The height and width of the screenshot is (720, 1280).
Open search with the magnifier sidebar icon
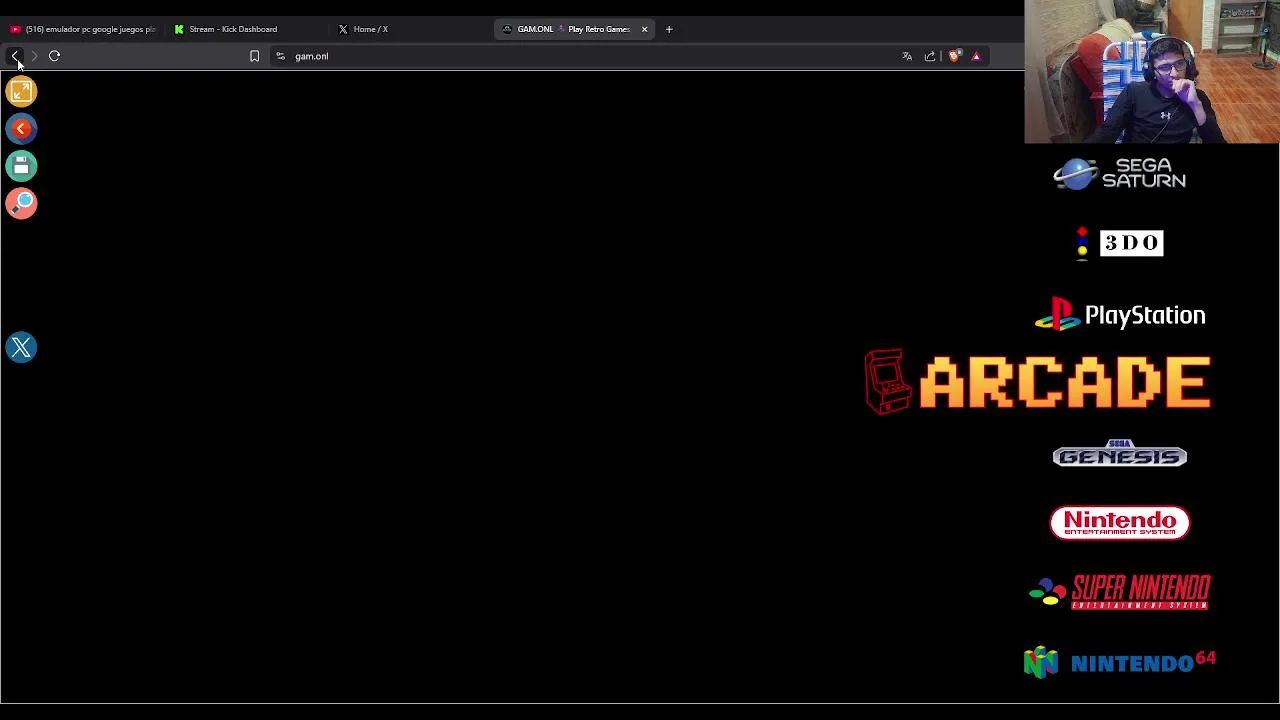coord(21,203)
